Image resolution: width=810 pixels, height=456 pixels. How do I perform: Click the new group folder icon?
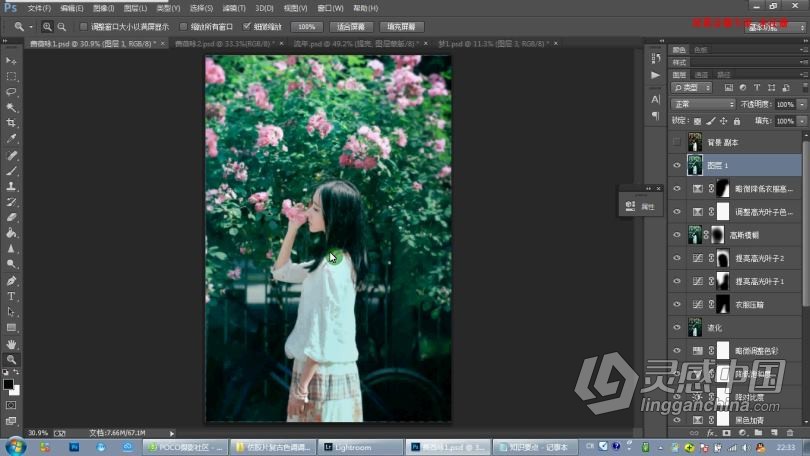click(758, 433)
